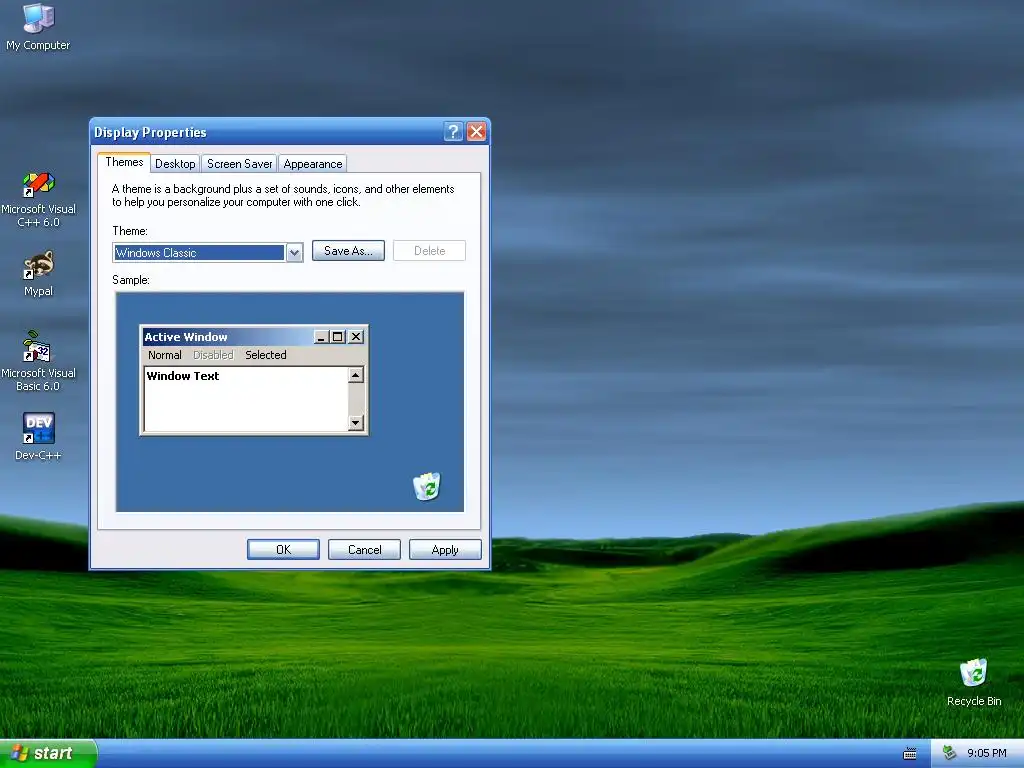Open the Screen Saver tab

240,164
